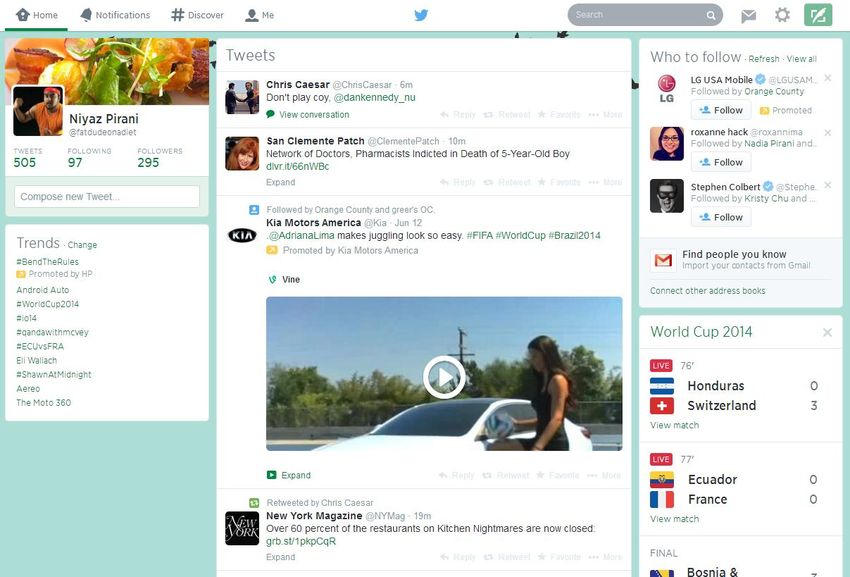The image size is (850, 577).
Task: Click the compose tweet quill button
Action: coord(817,15)
